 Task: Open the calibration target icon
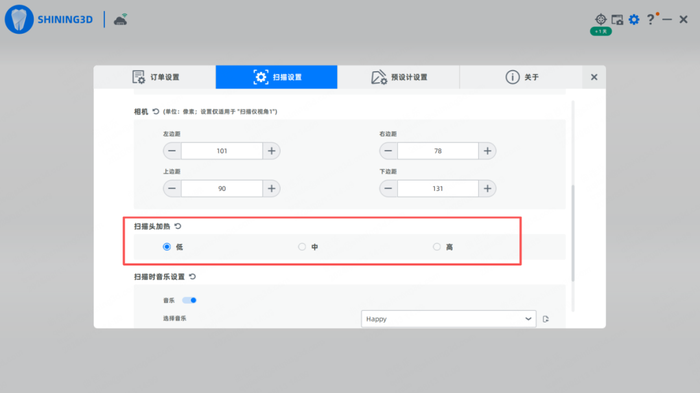[x=600, y=19]
